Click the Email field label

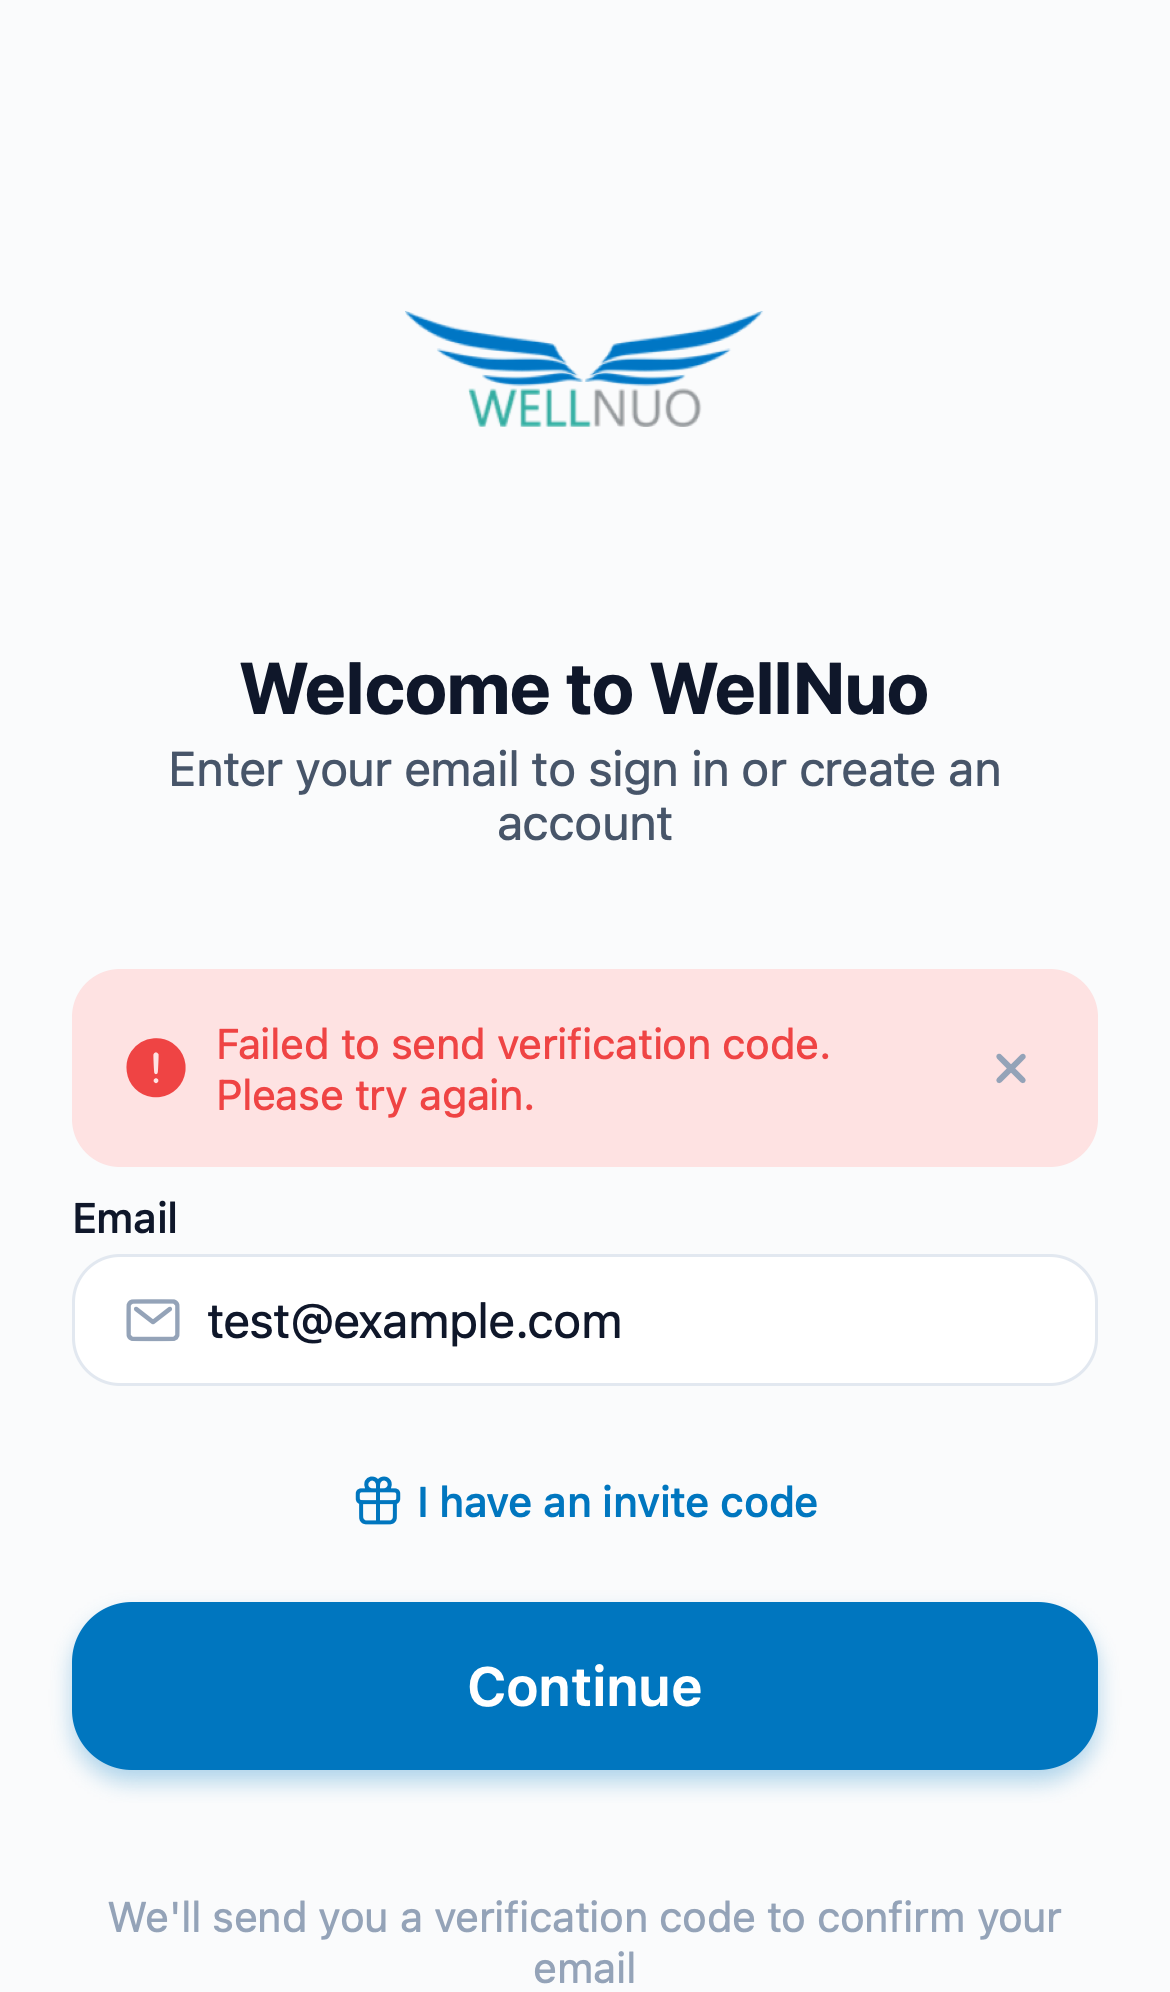click(125, 1218)
